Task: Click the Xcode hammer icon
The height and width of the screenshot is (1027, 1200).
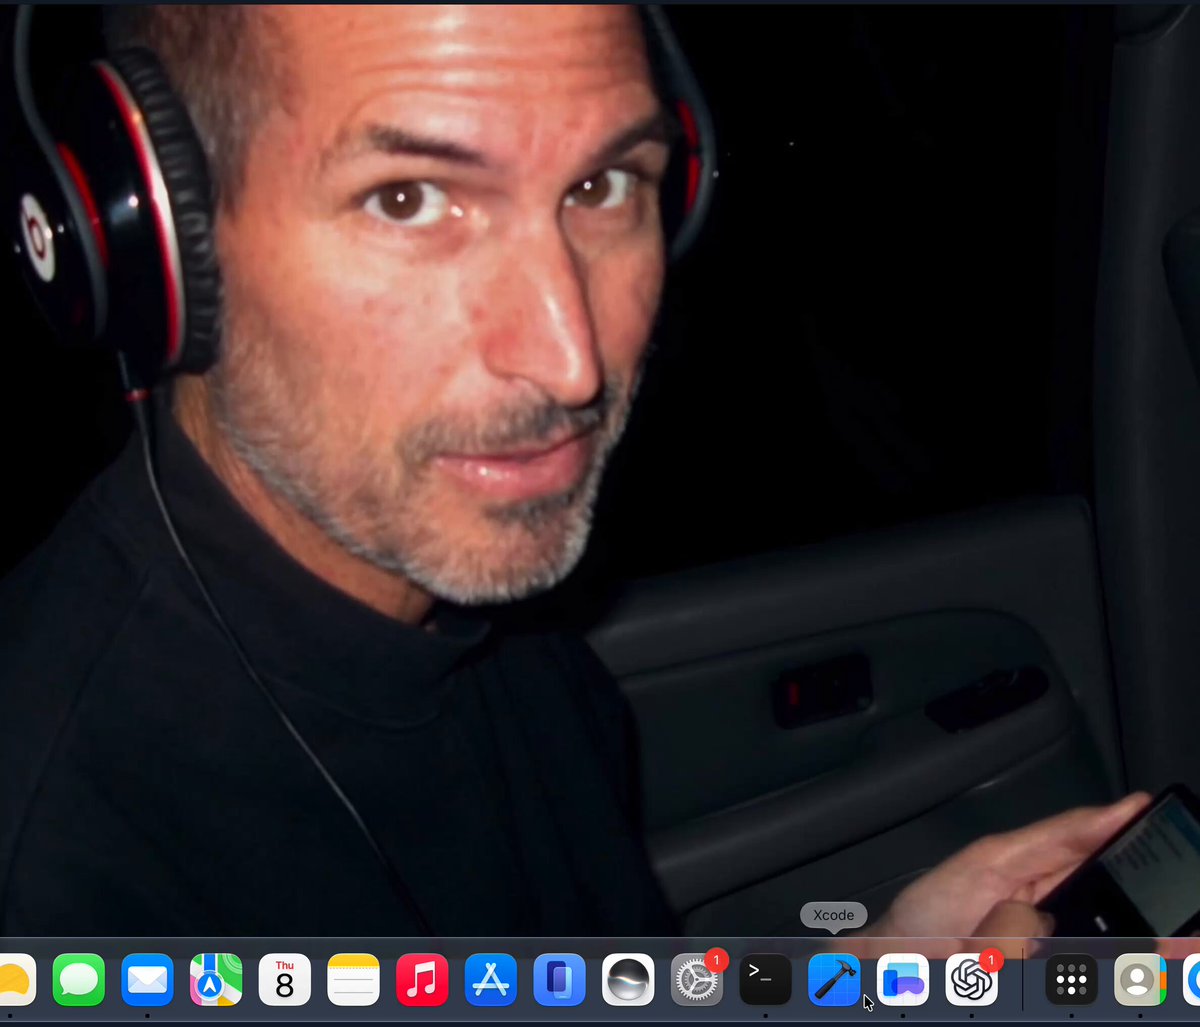Action: (x=834, y=979)
